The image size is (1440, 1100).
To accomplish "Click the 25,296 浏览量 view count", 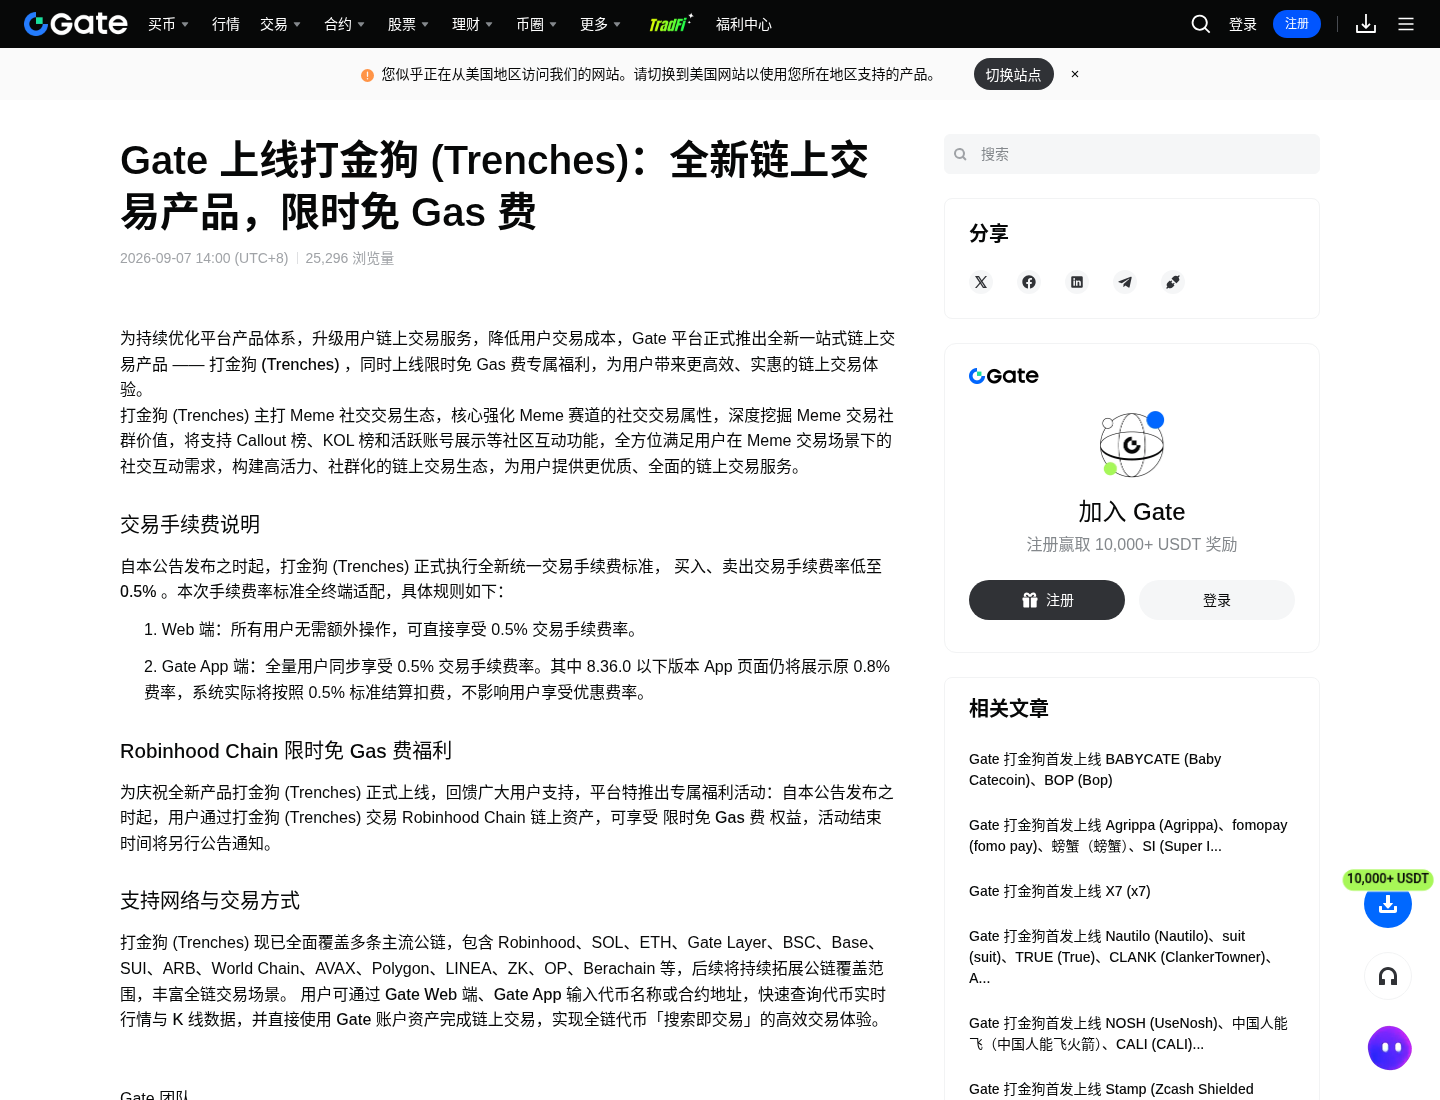I will (x=350, y=258).
